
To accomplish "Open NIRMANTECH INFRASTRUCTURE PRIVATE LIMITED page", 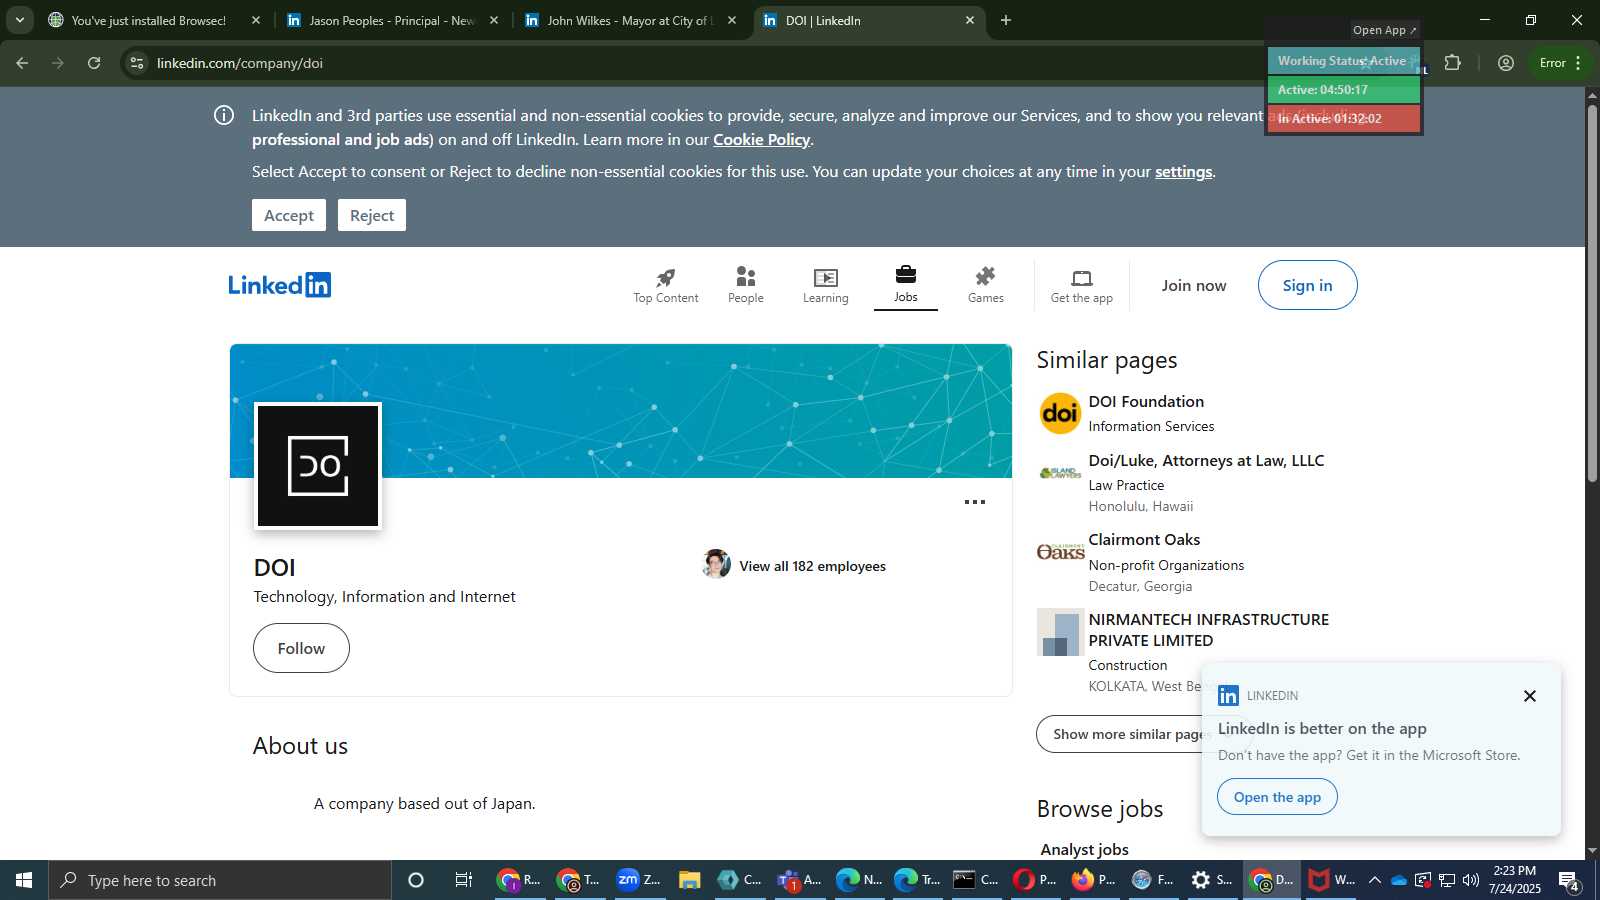I will pos(1209,630).
